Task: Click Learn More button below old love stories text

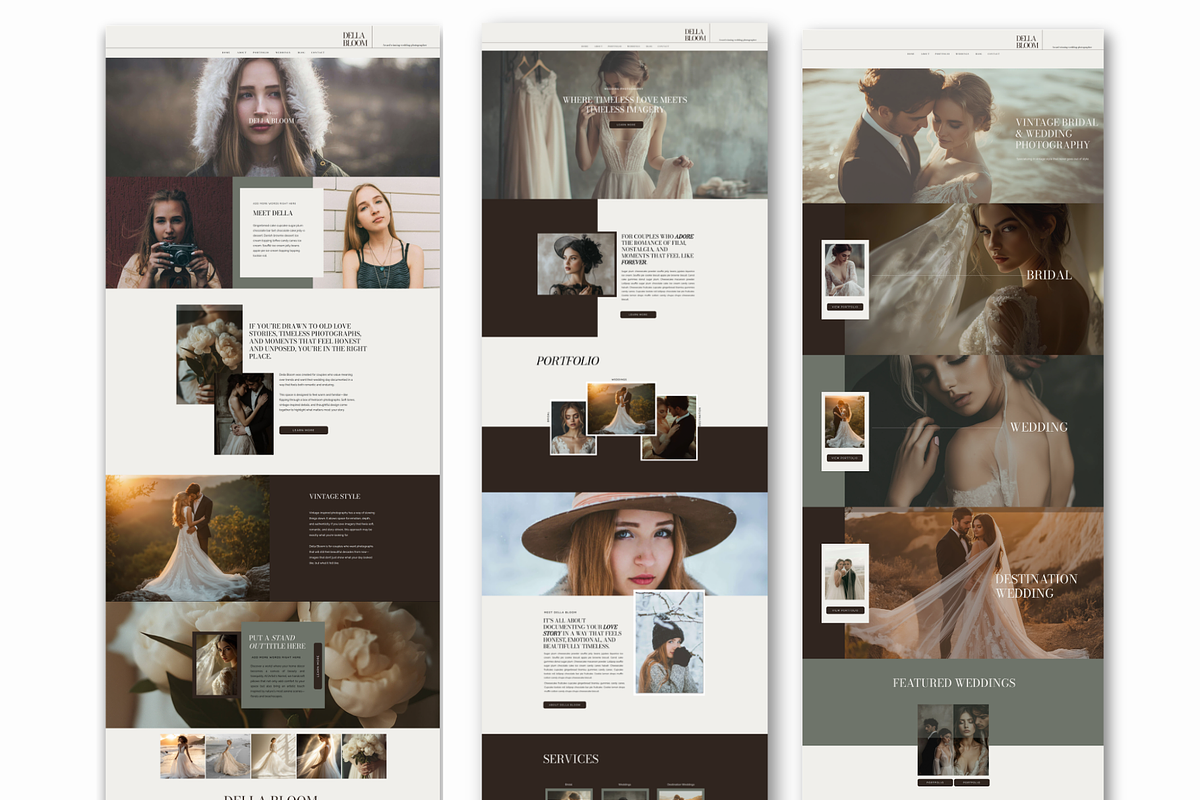Action: (304, 430)
